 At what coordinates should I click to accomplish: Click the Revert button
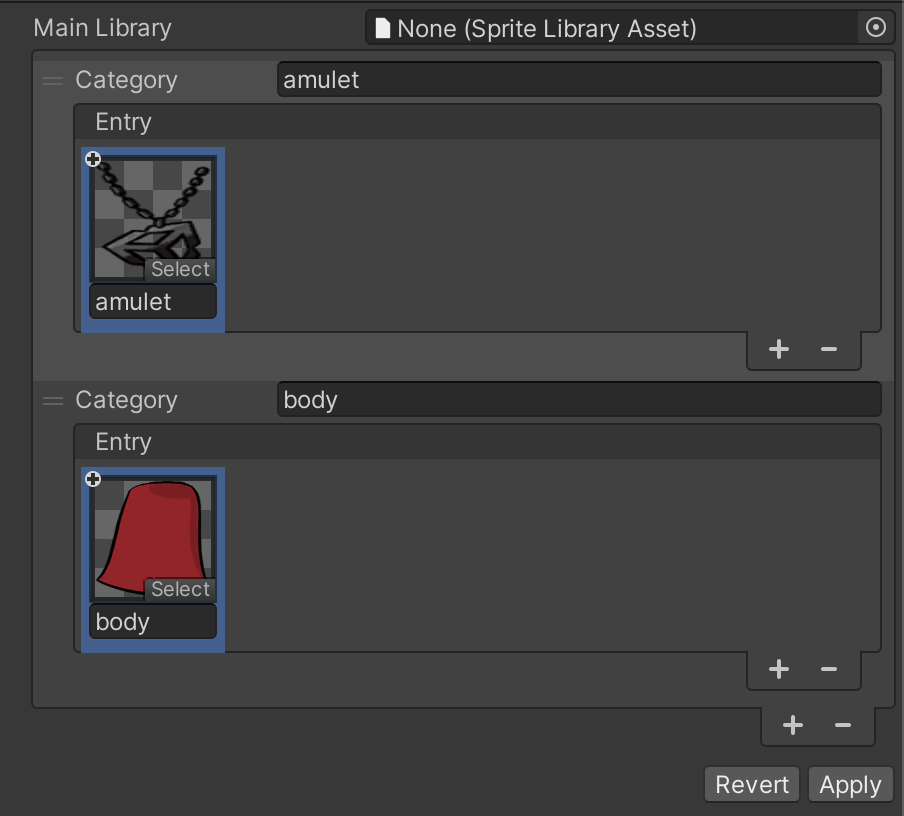point(752,785)
